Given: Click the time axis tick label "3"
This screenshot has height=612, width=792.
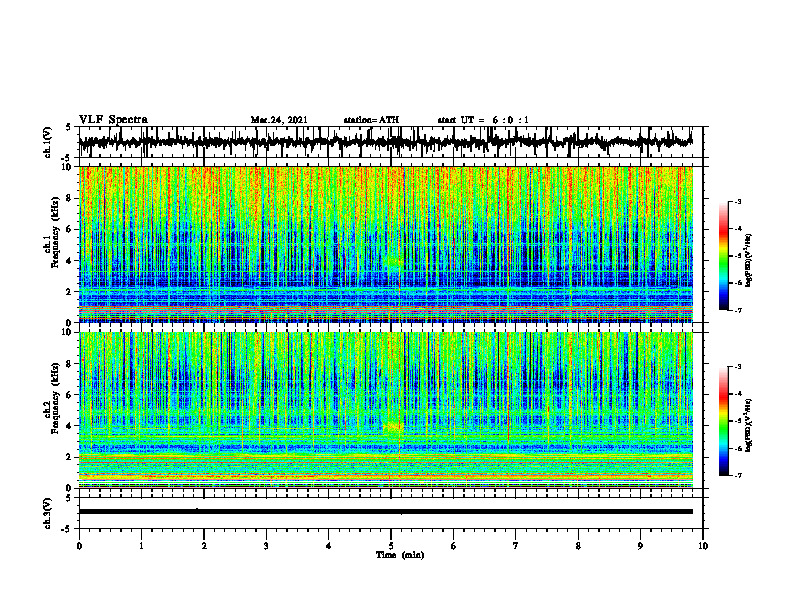Looking at the screenshot, I should pyautogui.click(x=266, y=546).
